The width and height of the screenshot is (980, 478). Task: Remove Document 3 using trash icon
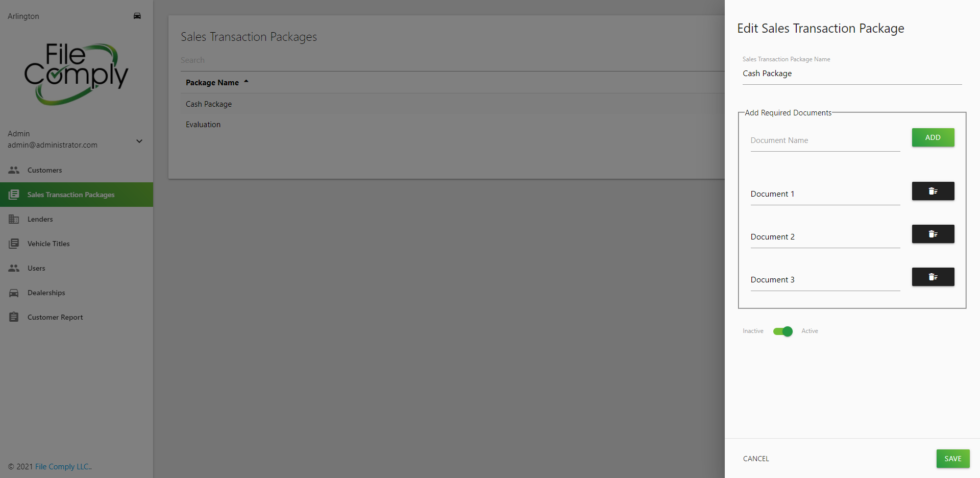(932, 277)
